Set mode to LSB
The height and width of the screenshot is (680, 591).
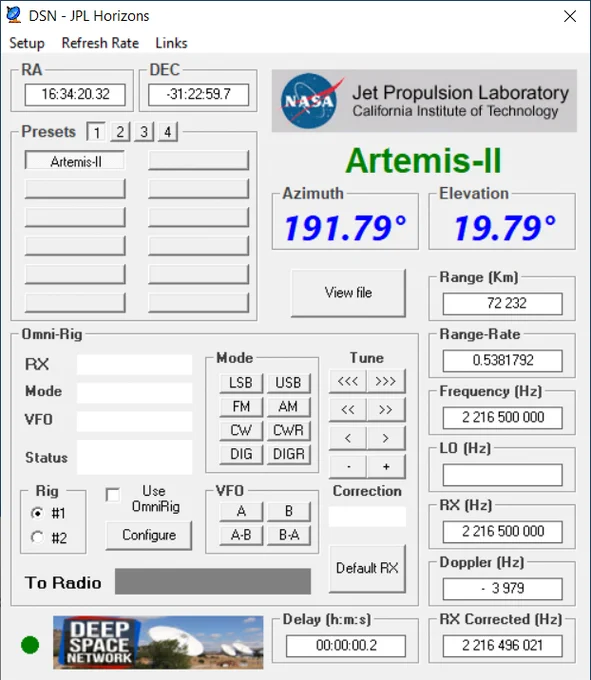241,382
